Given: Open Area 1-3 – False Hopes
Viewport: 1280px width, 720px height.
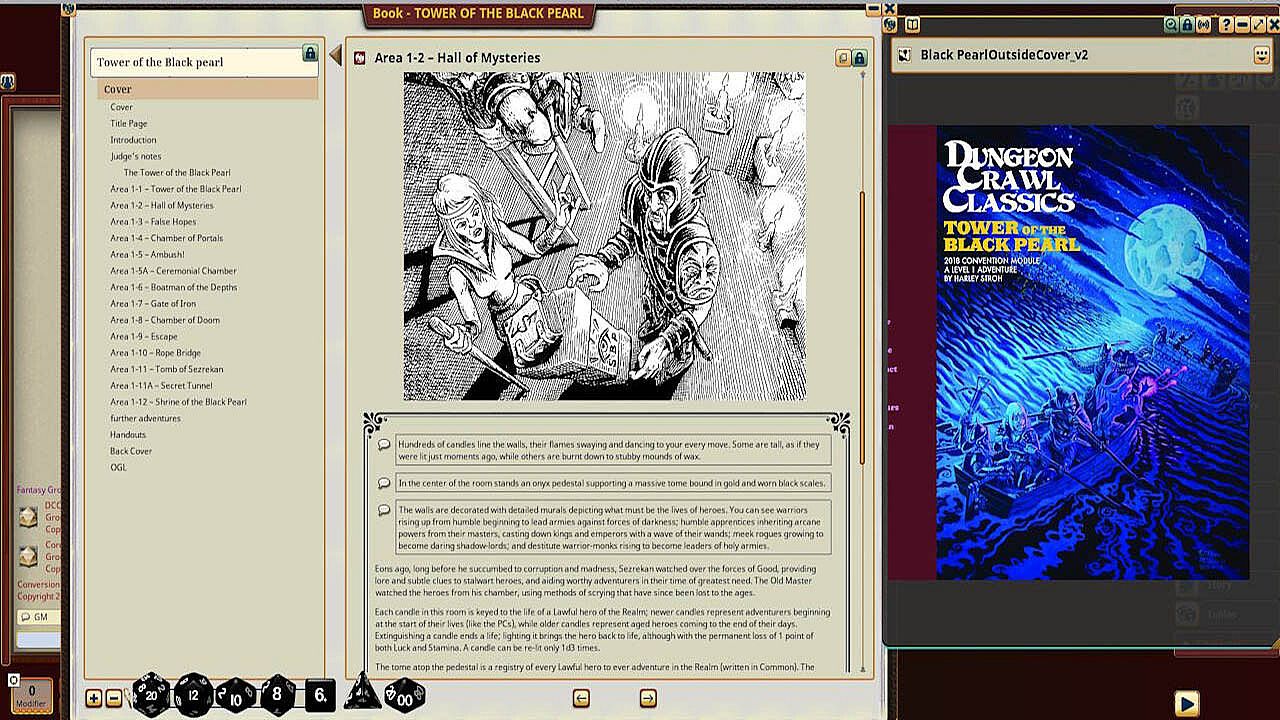Looking at the screenshot, I should coord(153,222).
